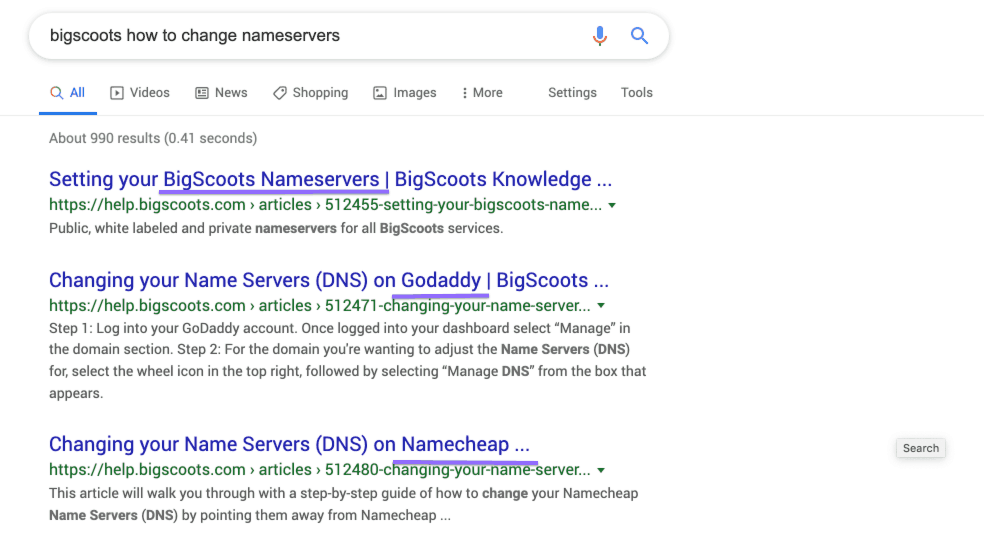This screenshot has height=548, width=984.
Task: Click the 512455-setting-your-bigscoots-name green URL
Action: [x=325, y=205]
